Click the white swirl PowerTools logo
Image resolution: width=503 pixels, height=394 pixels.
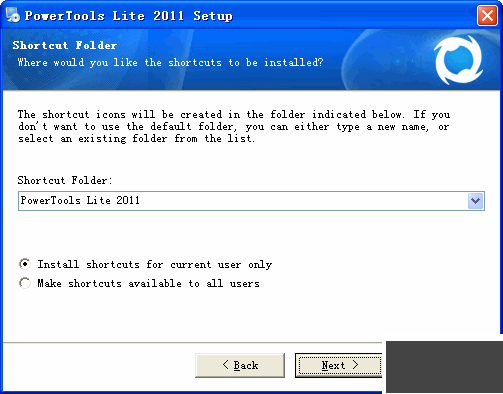pos(459,60)
